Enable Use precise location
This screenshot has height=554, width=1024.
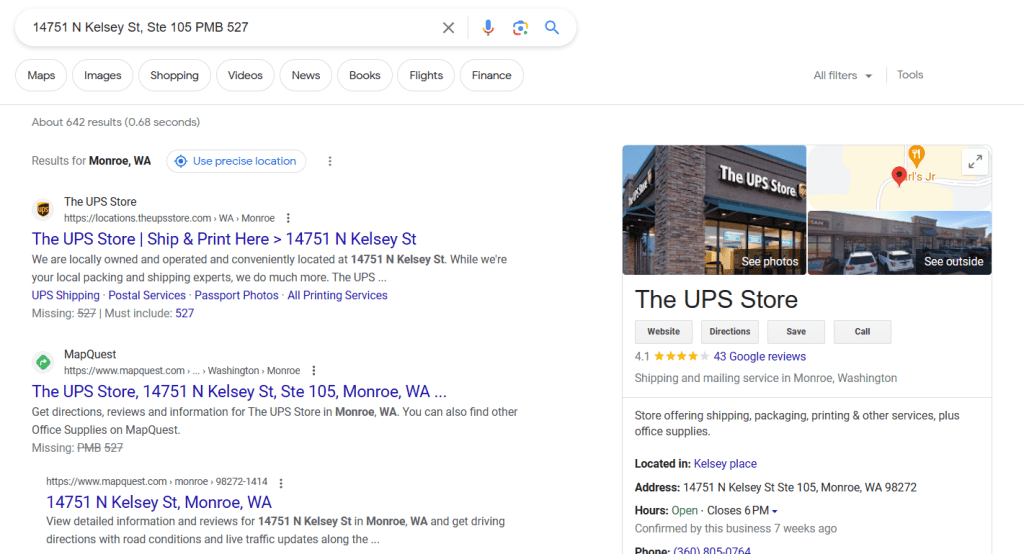point(236,161)
